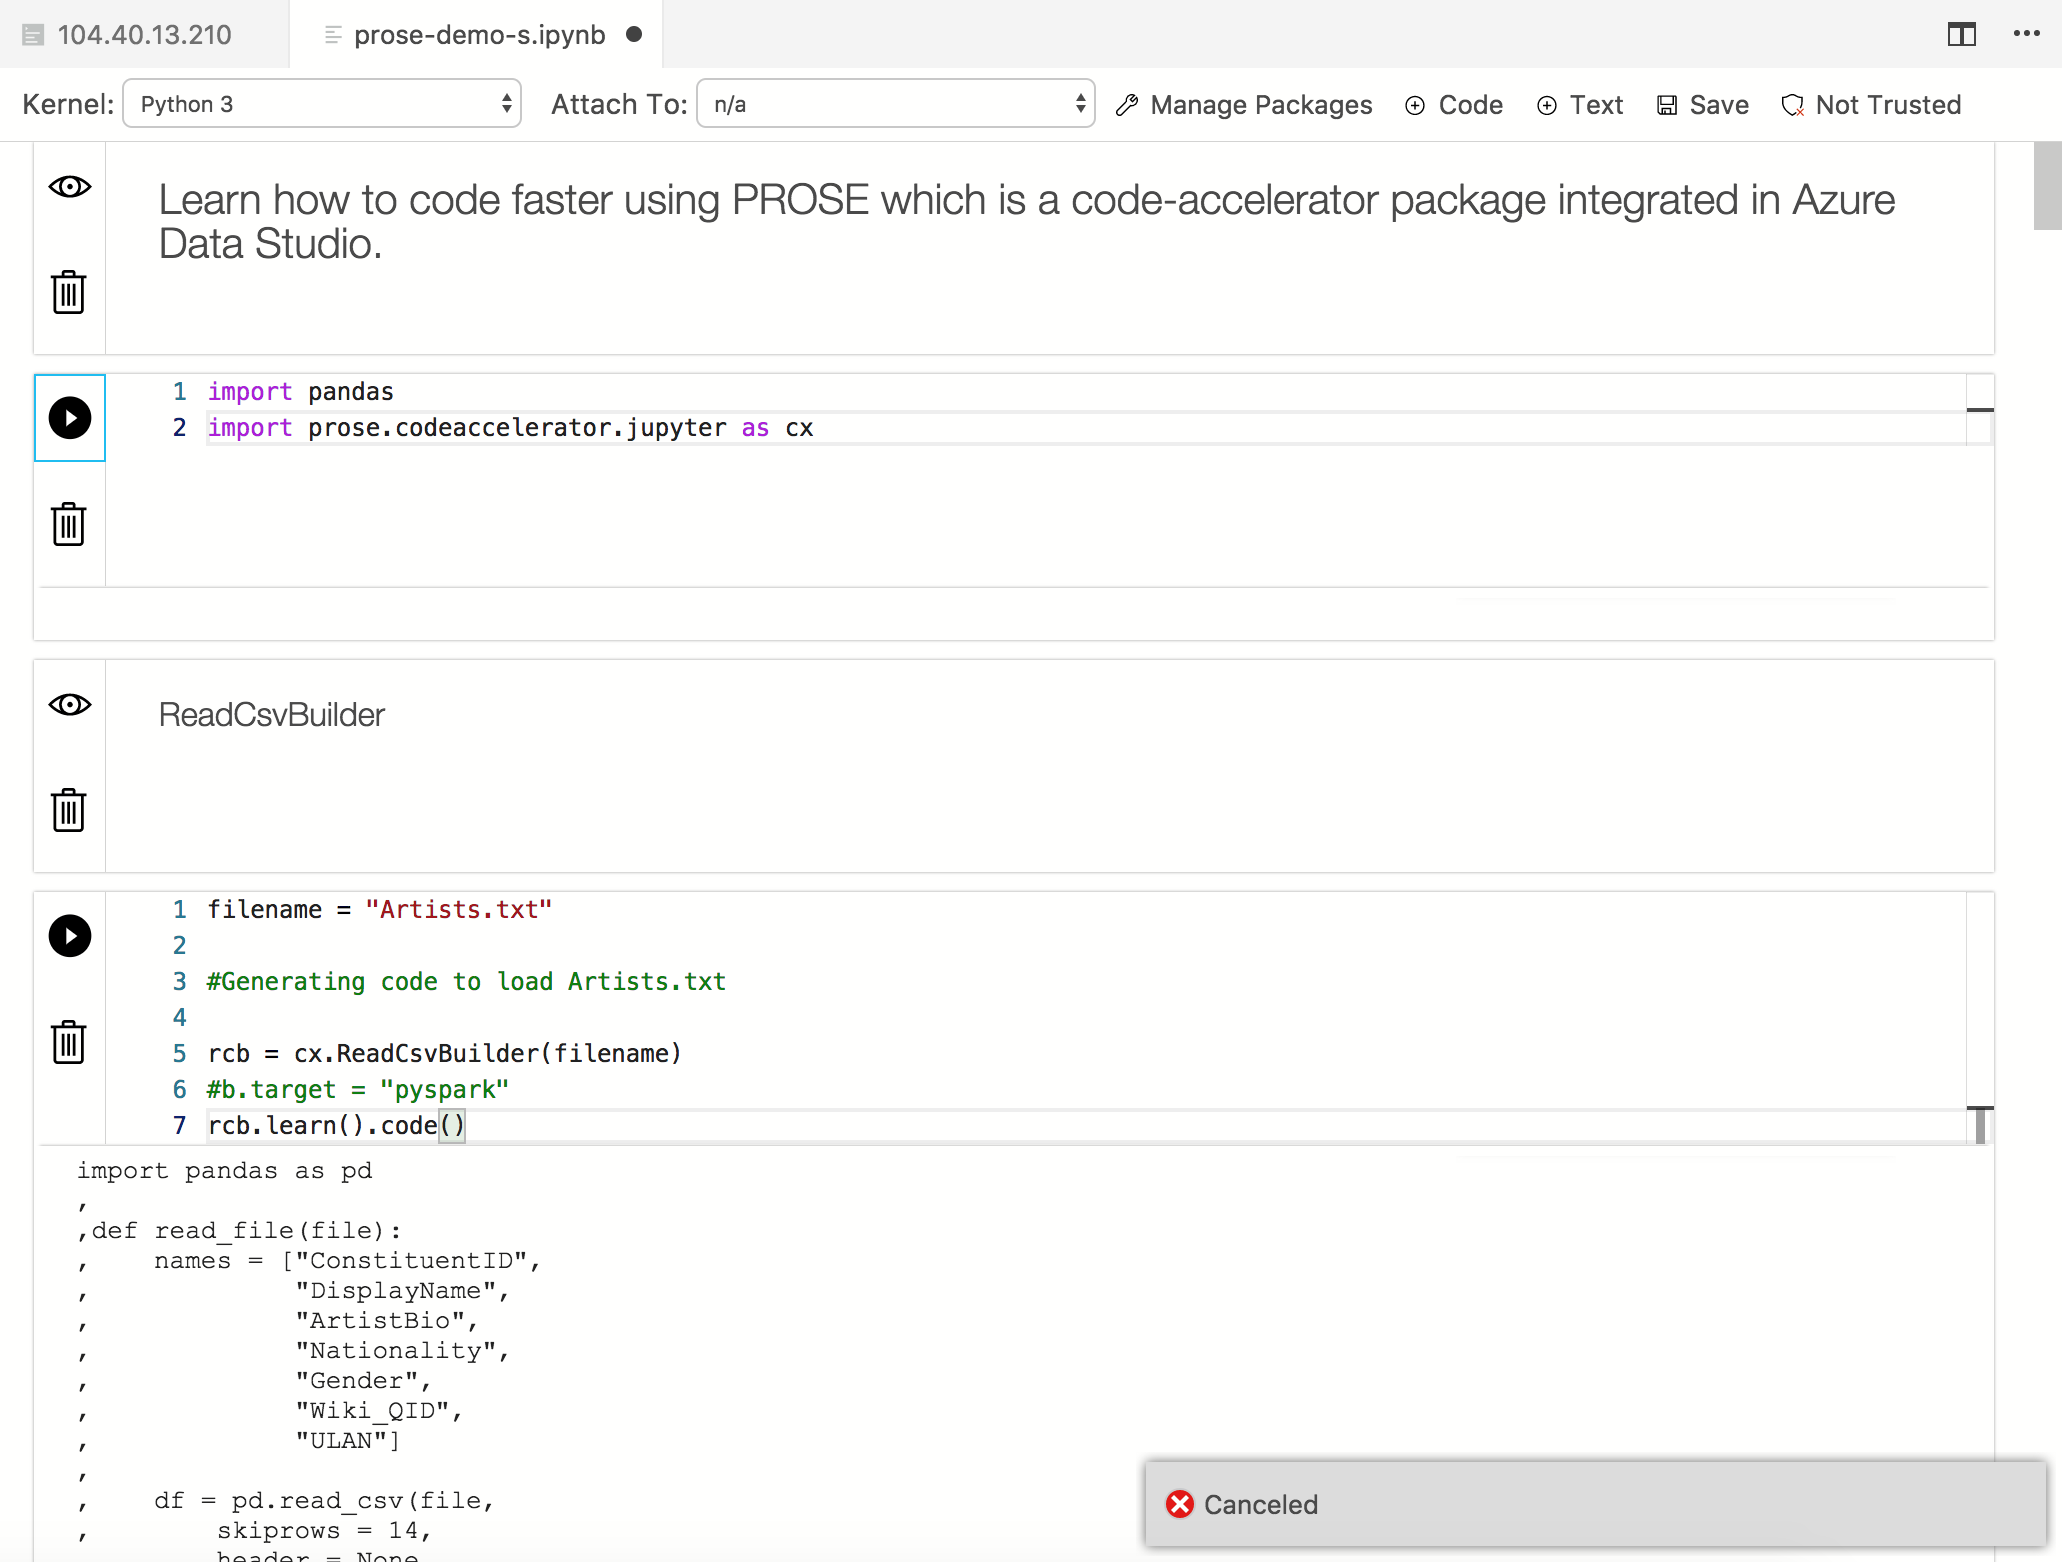Open the Attach To dropdown
Image resolution: width=2062 pixels, height=1562 pixels.
click(x=895, y=103)
